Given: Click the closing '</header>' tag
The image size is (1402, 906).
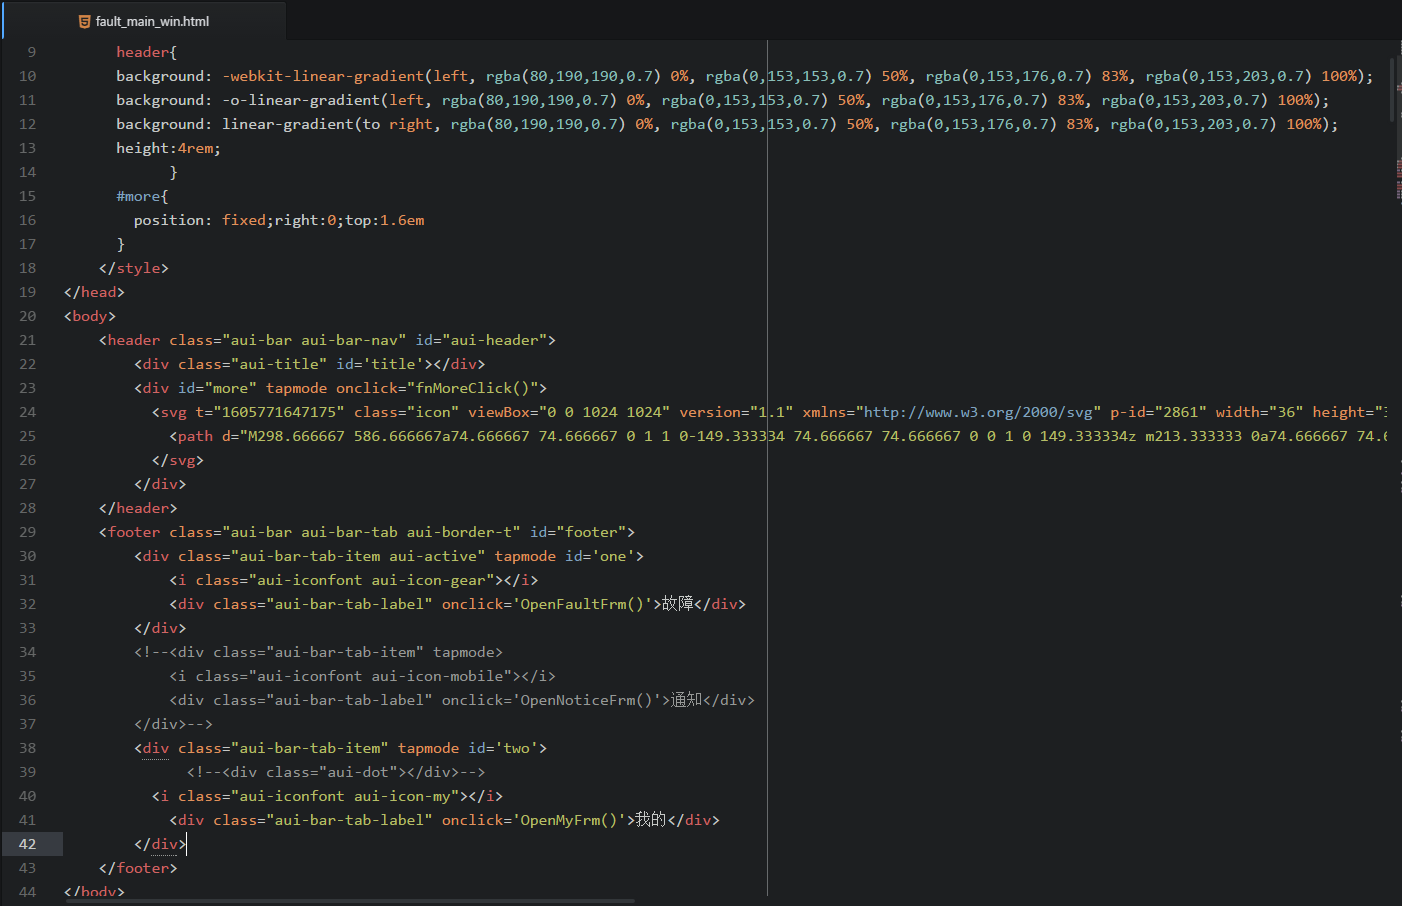Looking at the screenshot, I should click(x=138, y=508).
